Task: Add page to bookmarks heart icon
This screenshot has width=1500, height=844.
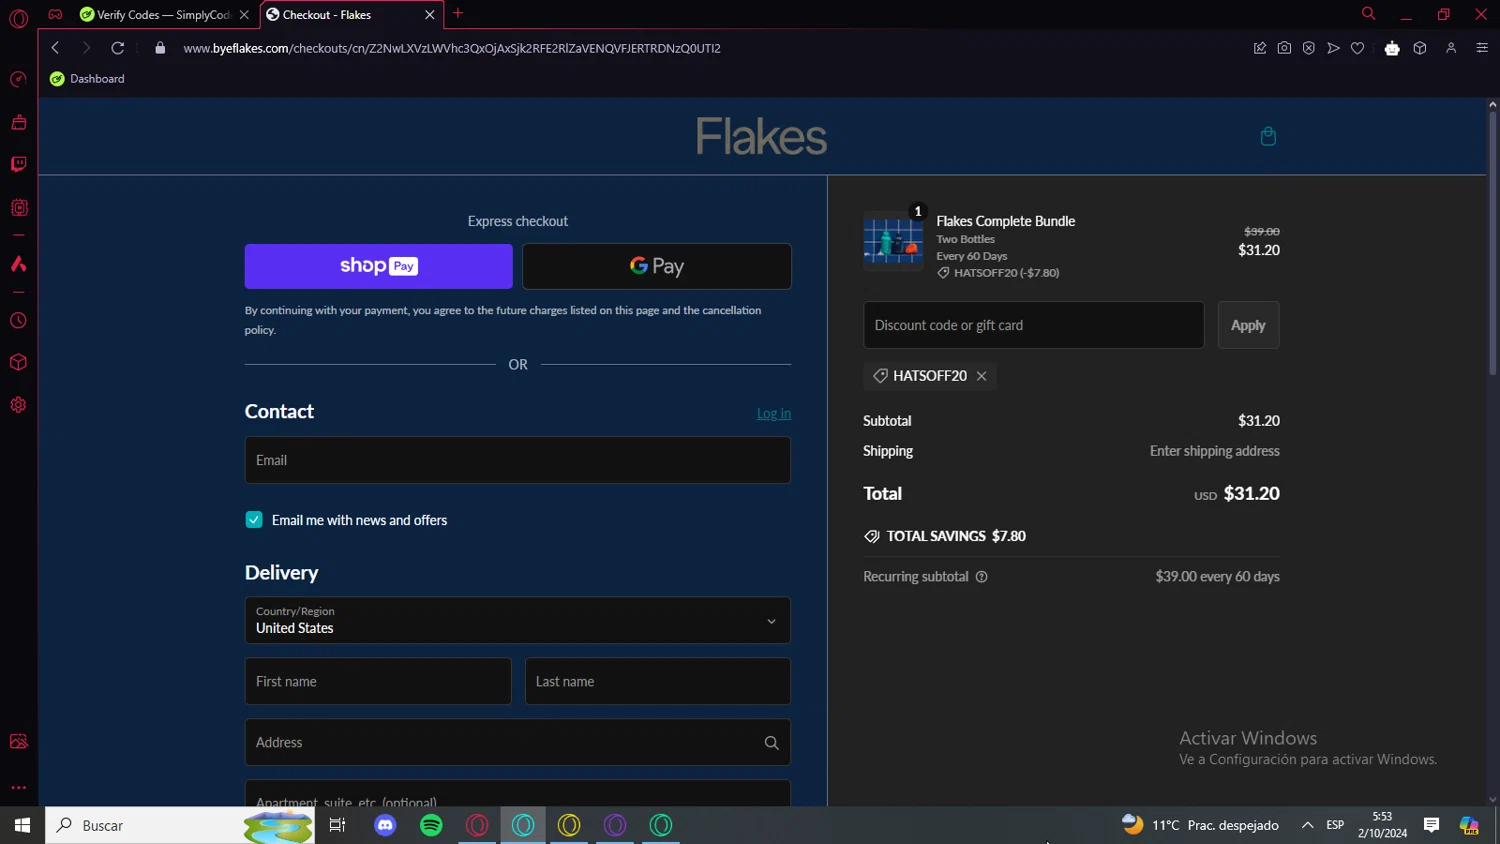Action: click(x=1357, y=48)
